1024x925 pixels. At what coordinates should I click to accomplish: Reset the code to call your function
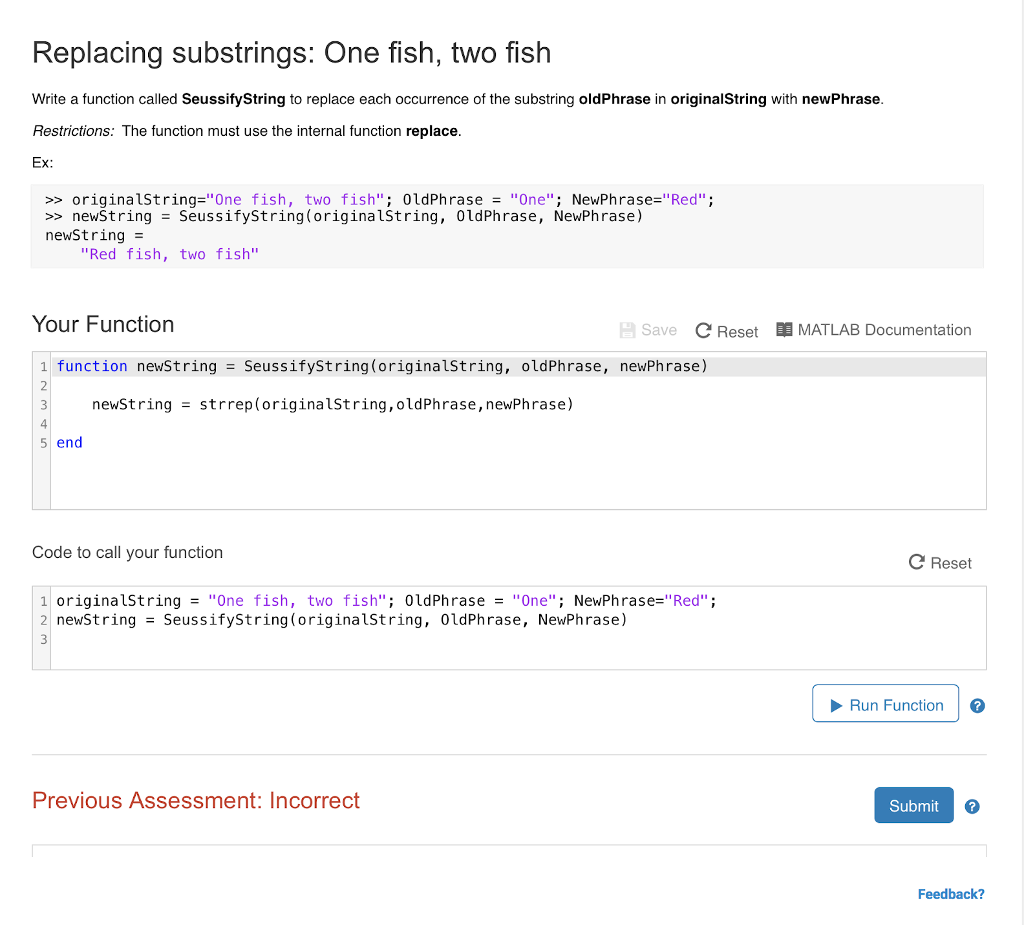click(x=940, y=563)
